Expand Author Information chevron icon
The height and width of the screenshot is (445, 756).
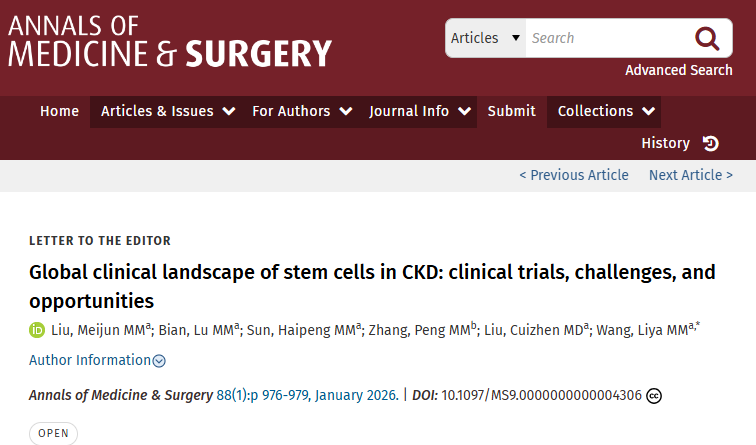(159, 361)
